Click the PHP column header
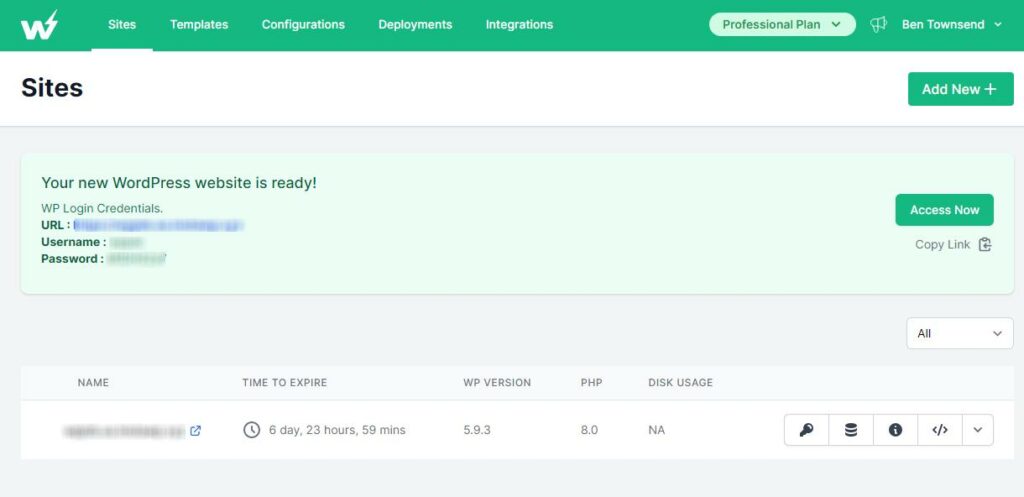1024x497 pixels. coord(591,383)
